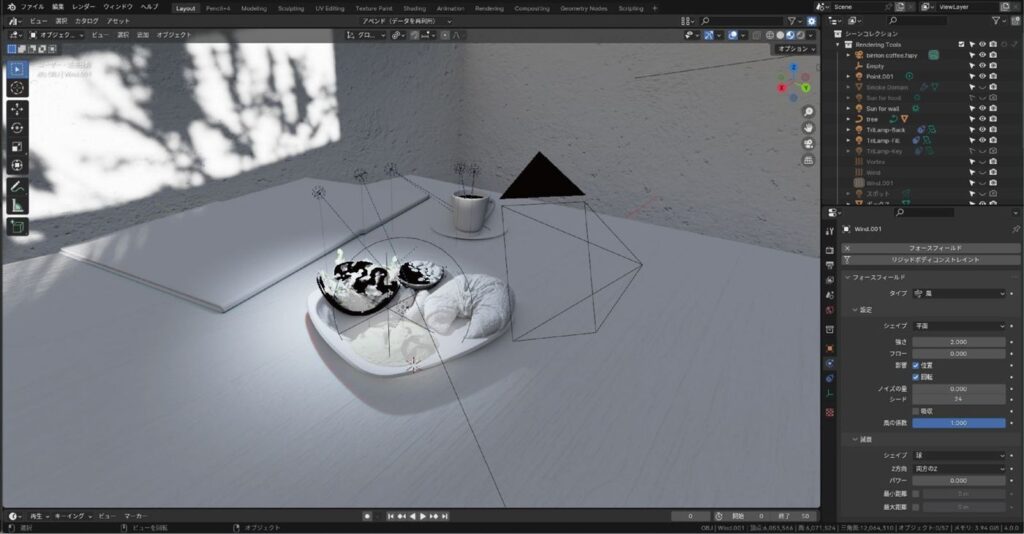Expand the tree item in outliner
The image size is (1024, 534).
[848, 119]
